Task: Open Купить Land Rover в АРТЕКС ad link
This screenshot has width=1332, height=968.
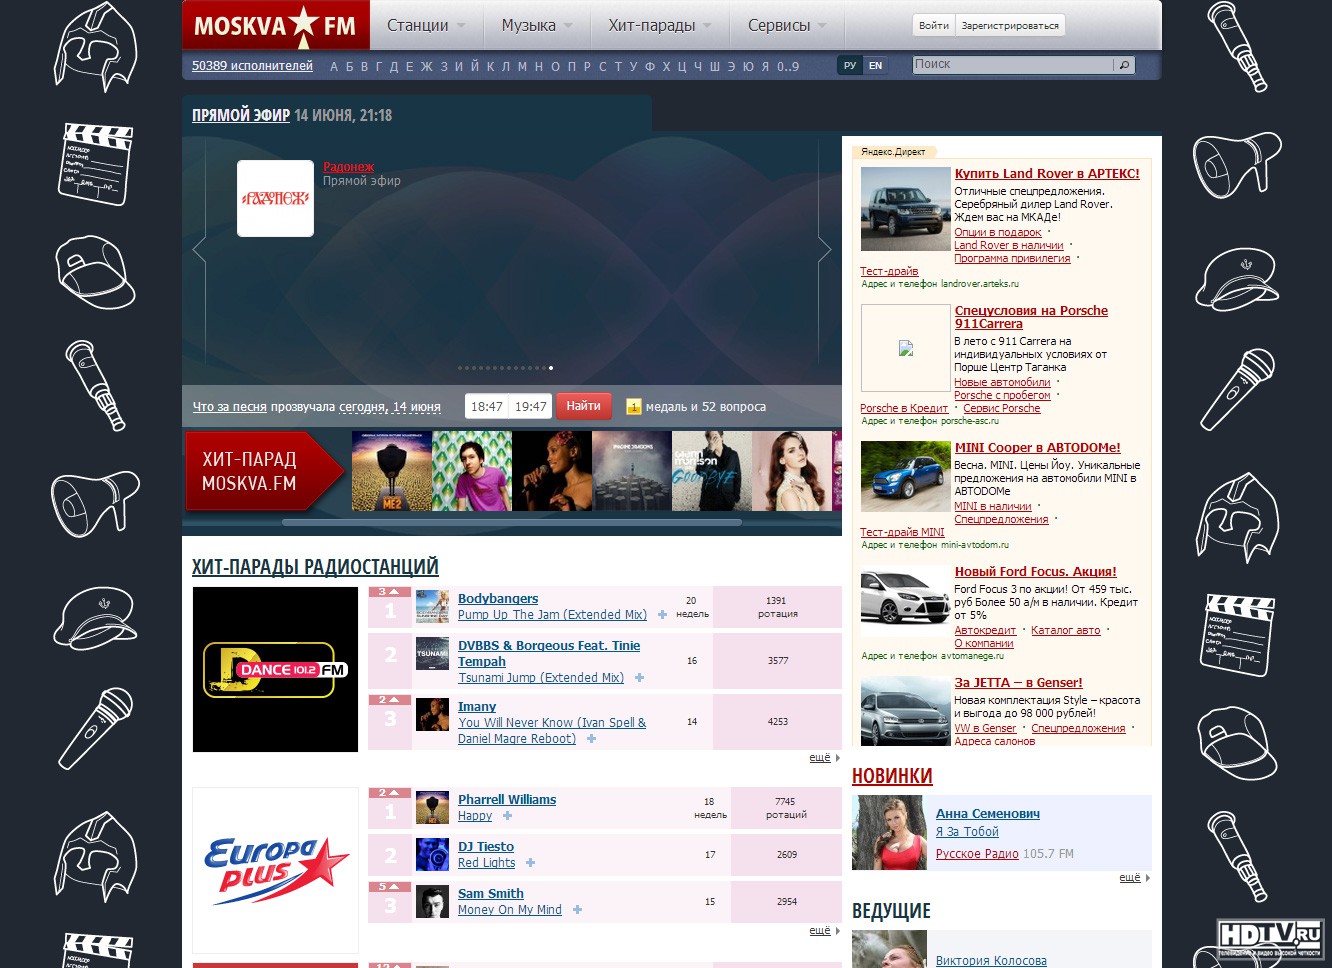Action: tap(1047, 174)
